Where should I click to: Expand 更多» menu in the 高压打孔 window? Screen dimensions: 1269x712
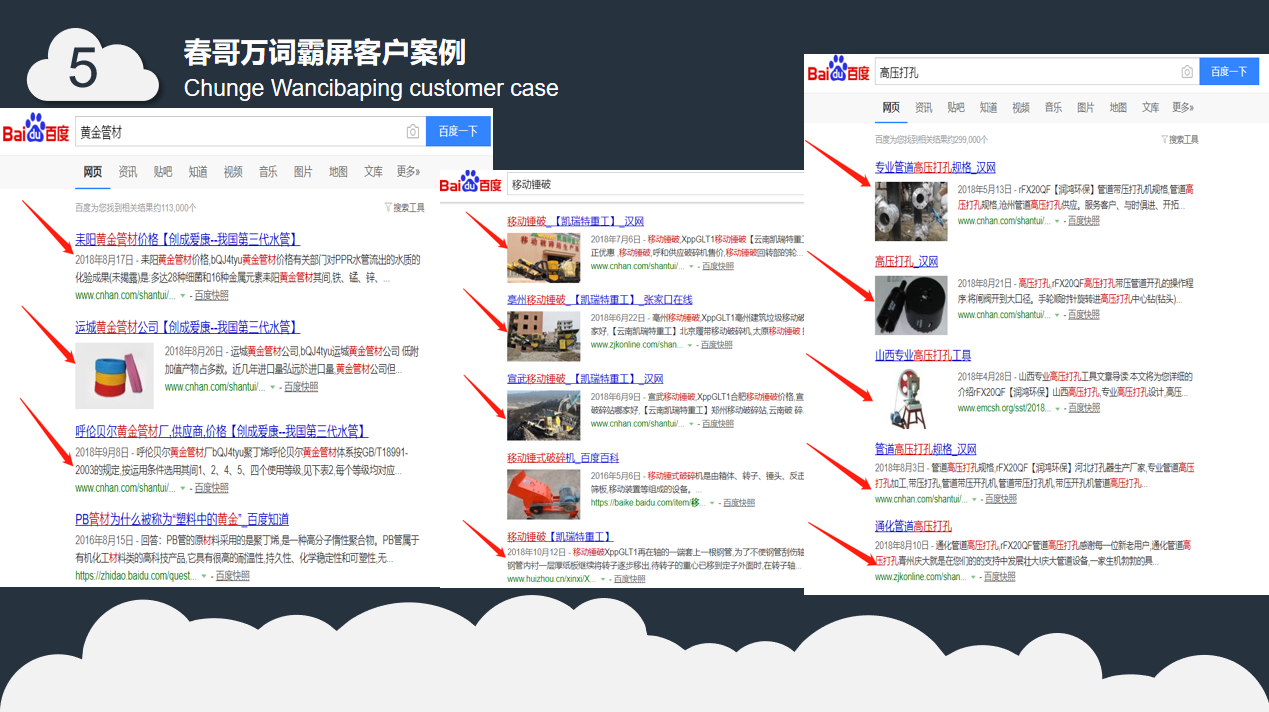1183,107
